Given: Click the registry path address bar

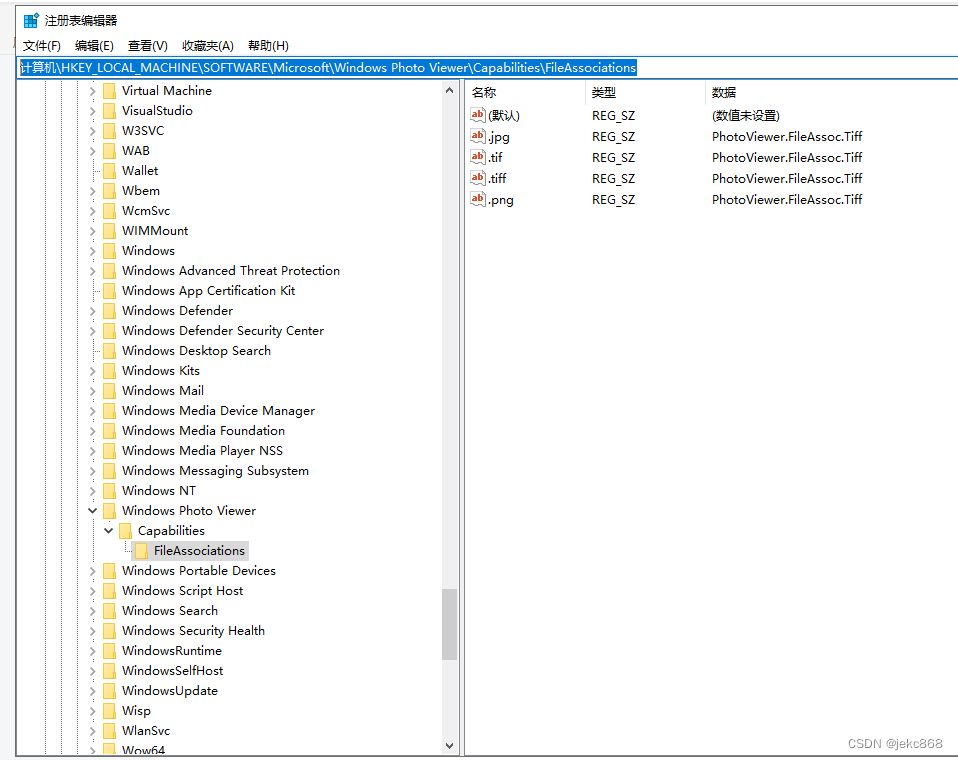Looking at the screenshot, I should [x=487, y=67].
